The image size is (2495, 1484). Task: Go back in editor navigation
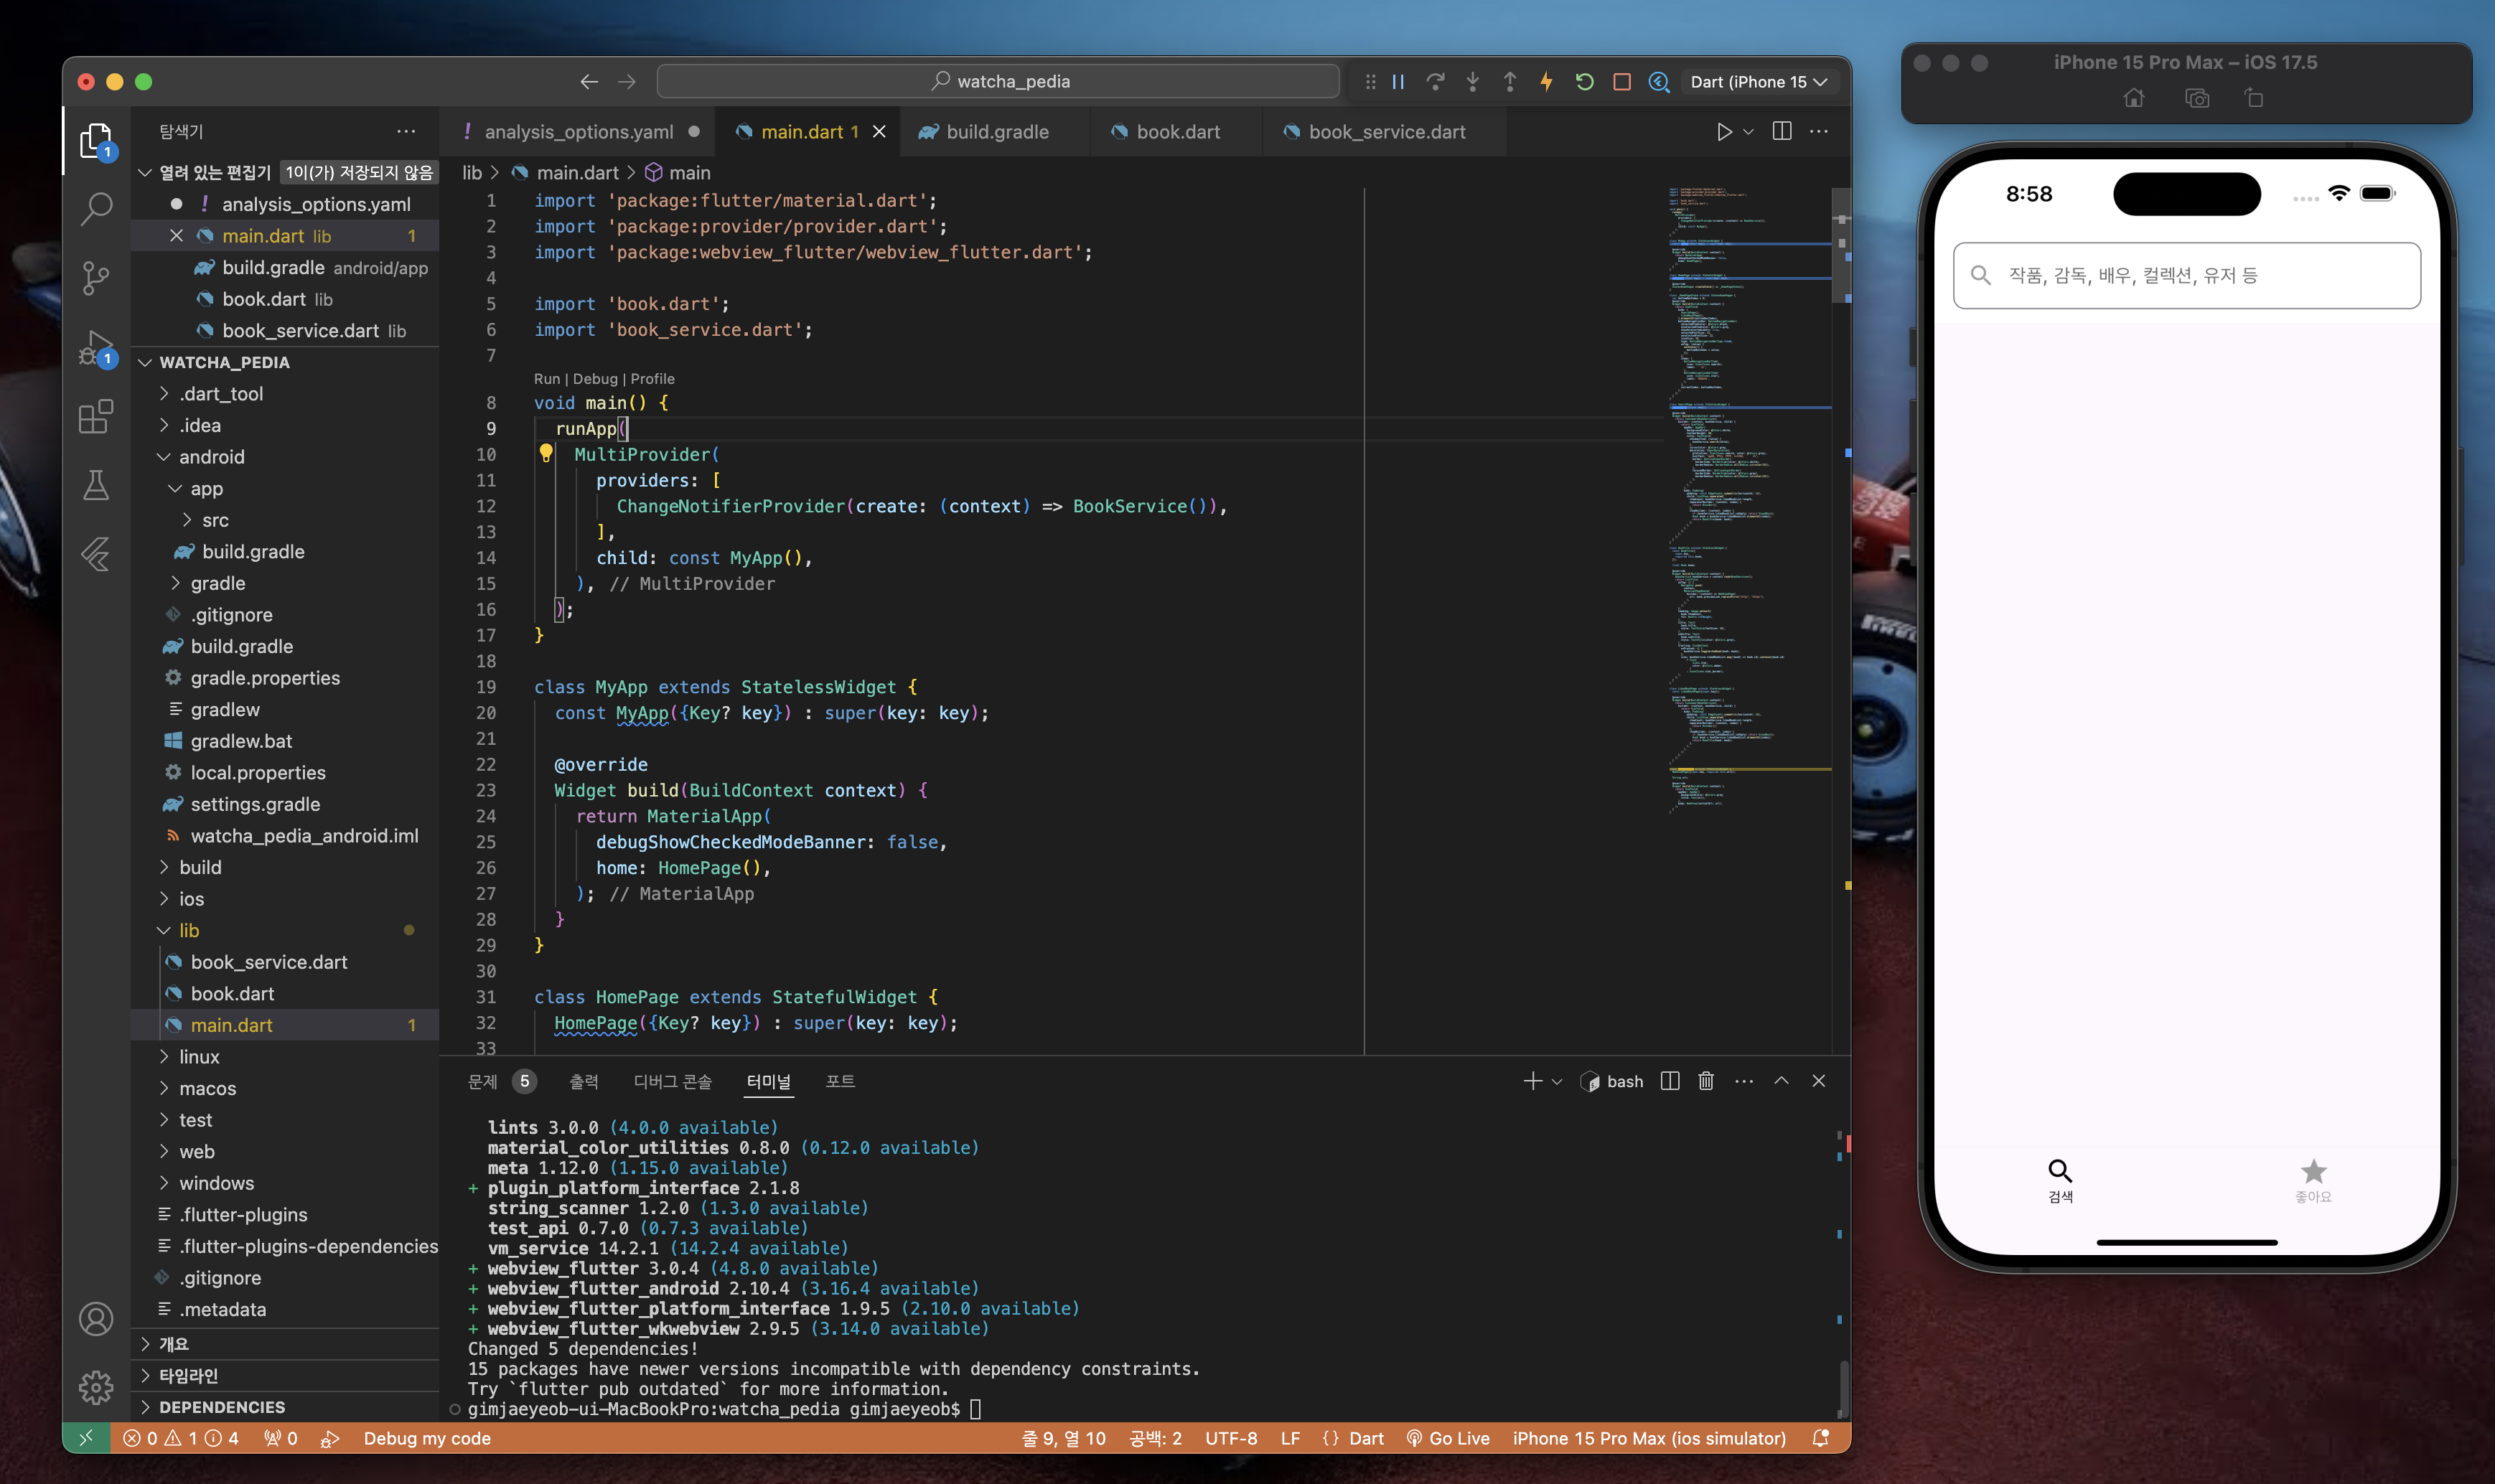pos(589,82)
